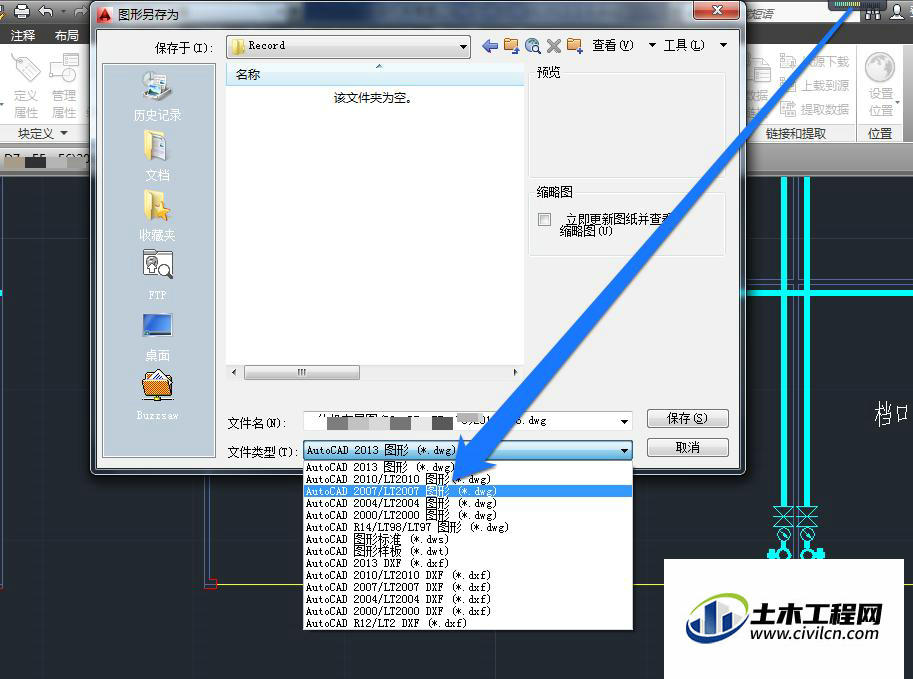Image resolution: width=913 pixels, height=679 pixels.
Task: Select AutoCAD 2013 DXF (*.dxf) option
Action: coord(468,563)
